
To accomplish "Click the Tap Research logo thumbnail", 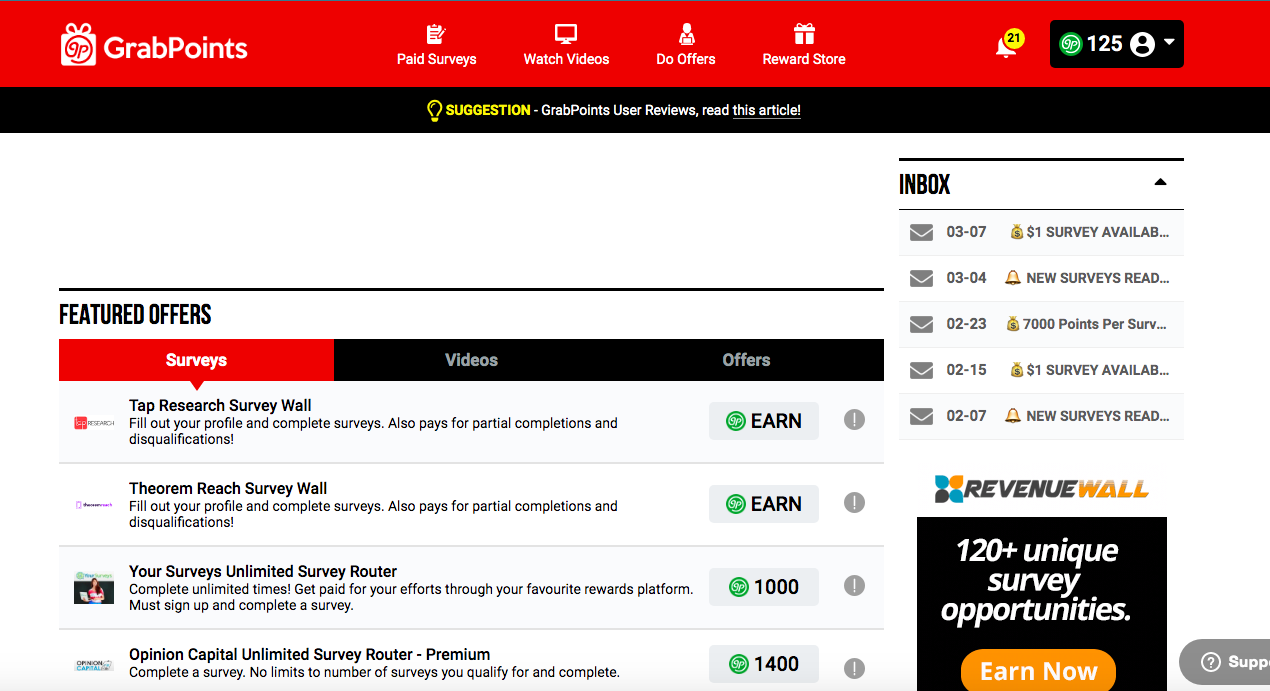I will pos(94,423).
